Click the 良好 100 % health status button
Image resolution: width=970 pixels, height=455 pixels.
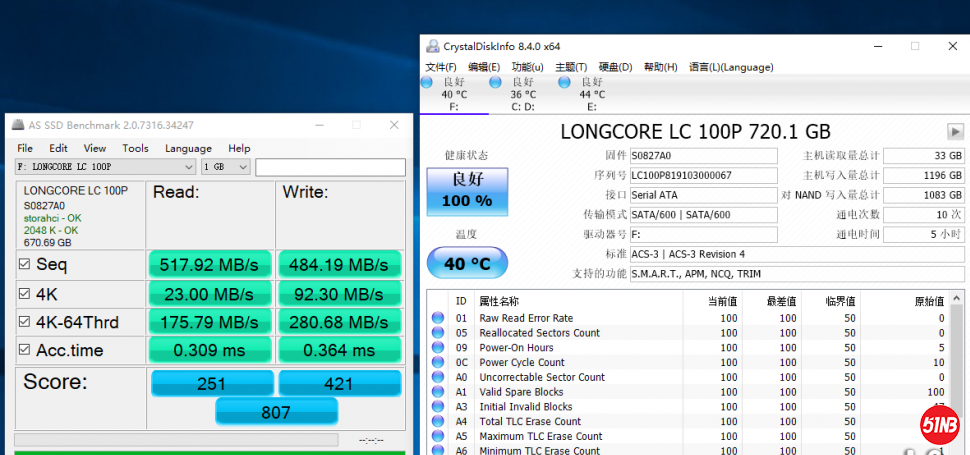[x=467, y=192]
